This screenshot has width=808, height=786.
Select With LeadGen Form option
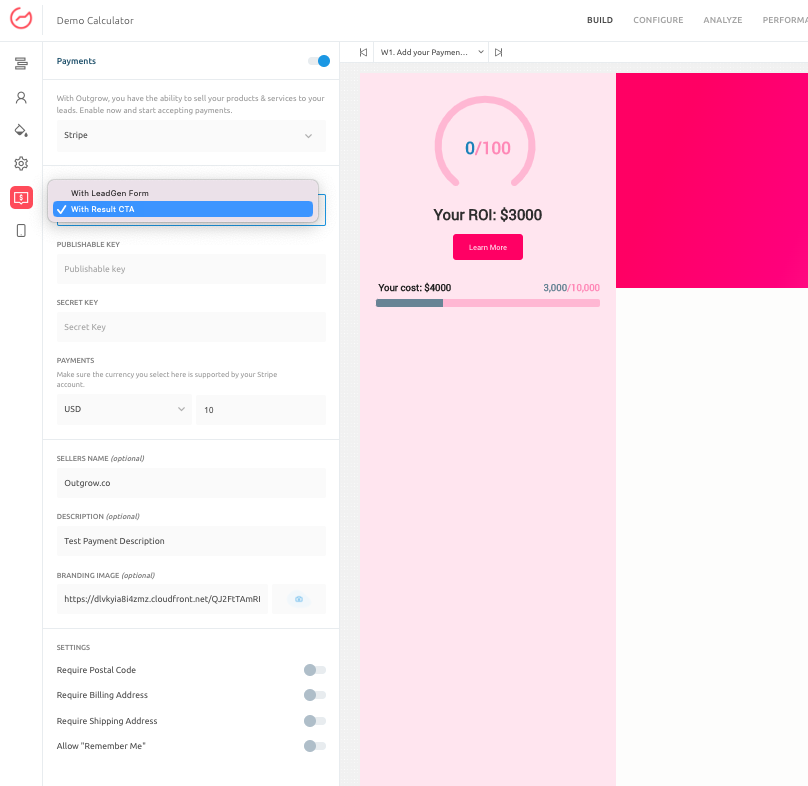(x=110, y=193)
